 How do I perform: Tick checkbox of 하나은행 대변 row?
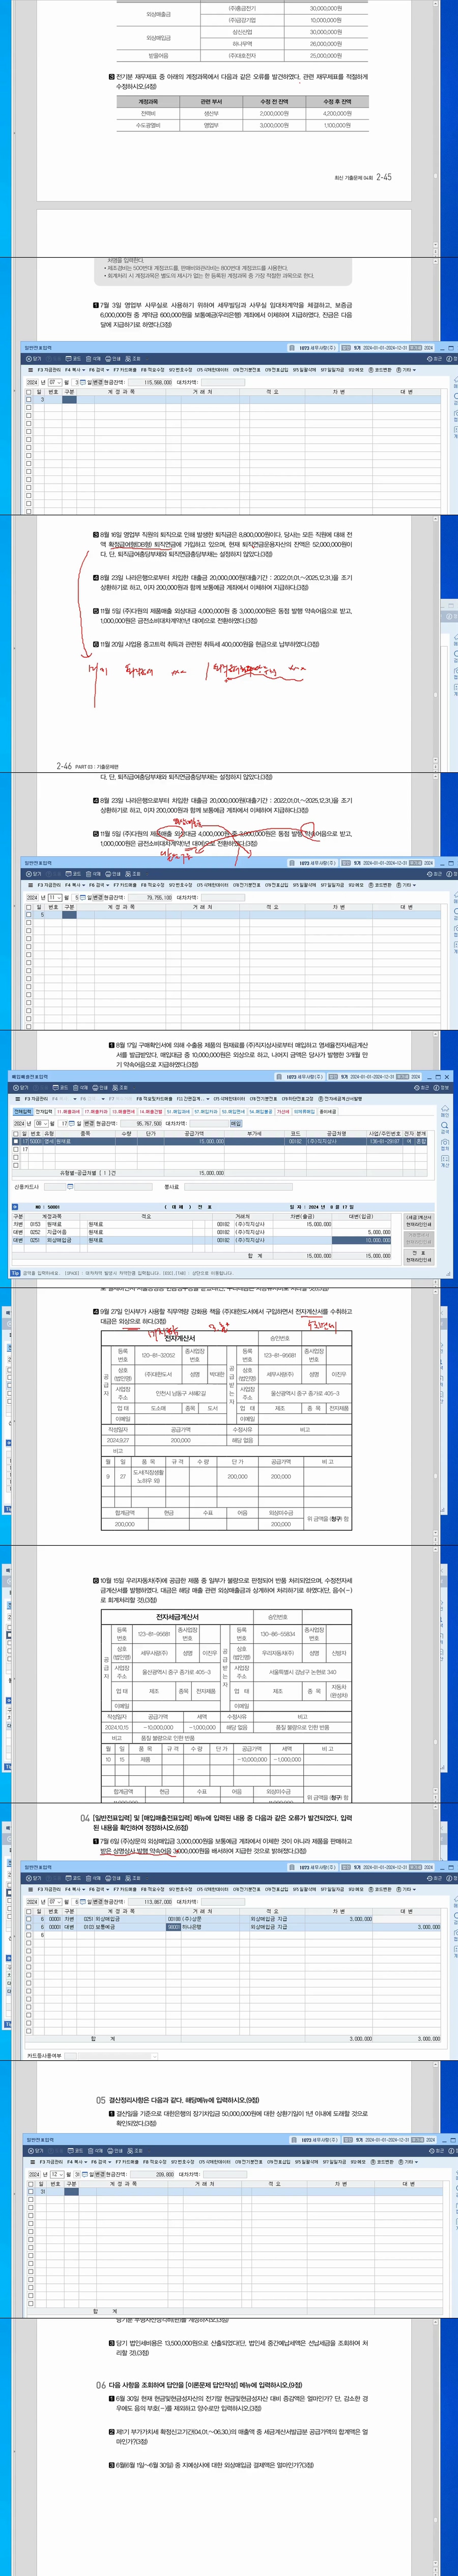click(x=29, y=1927)
